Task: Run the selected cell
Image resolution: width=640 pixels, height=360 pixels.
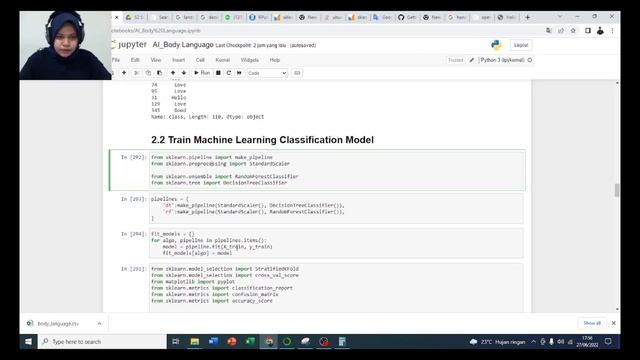Action: coord(202,73)
